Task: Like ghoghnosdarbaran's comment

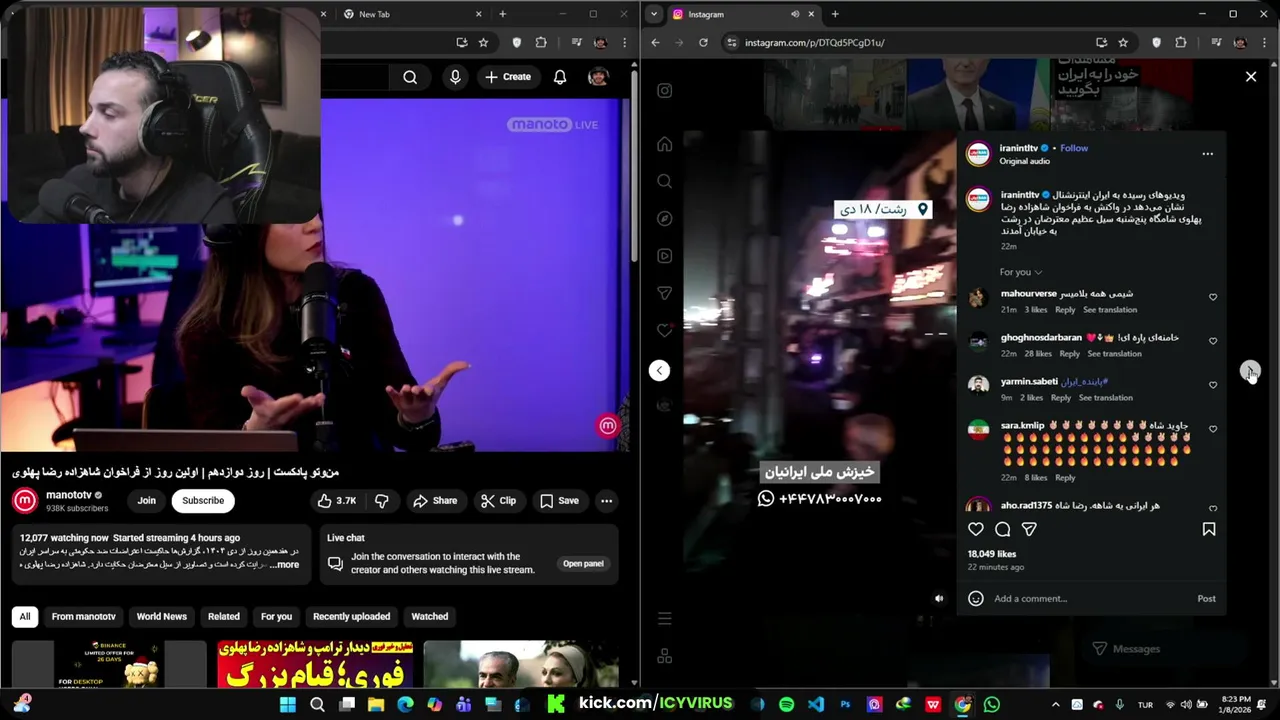Action: coord(1213,341)
